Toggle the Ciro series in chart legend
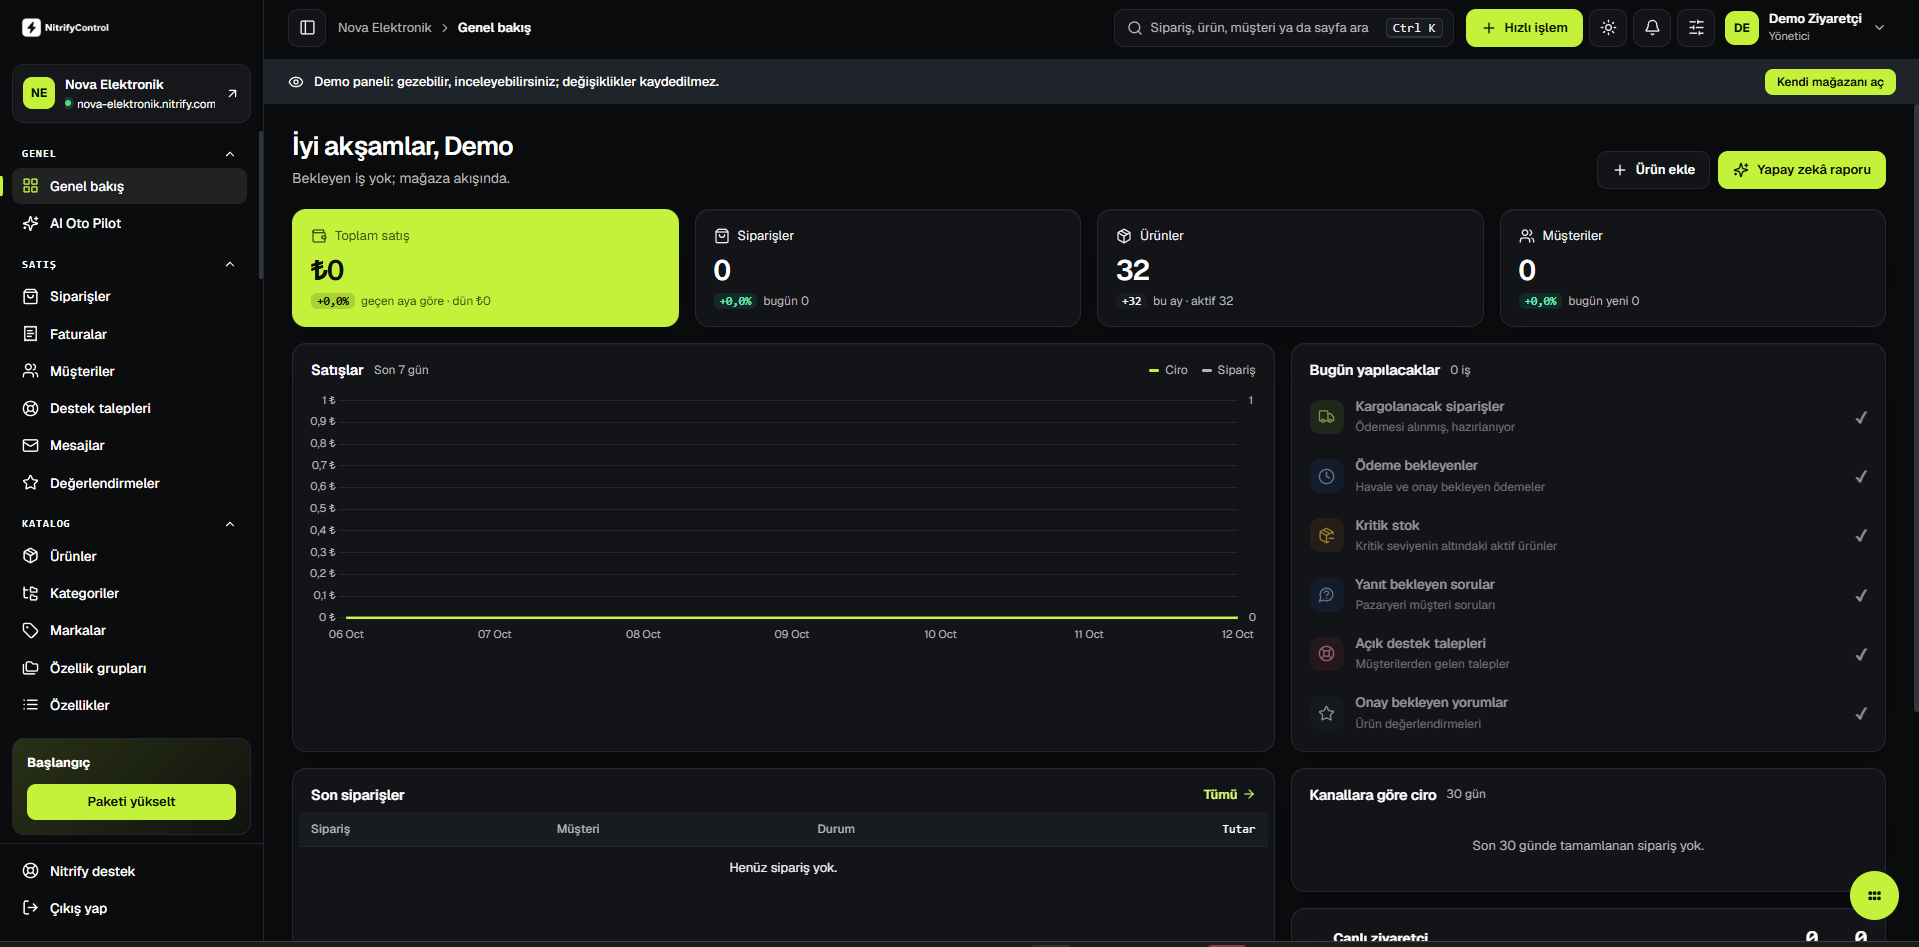 pyautogui.click(x=1168, y=370)
